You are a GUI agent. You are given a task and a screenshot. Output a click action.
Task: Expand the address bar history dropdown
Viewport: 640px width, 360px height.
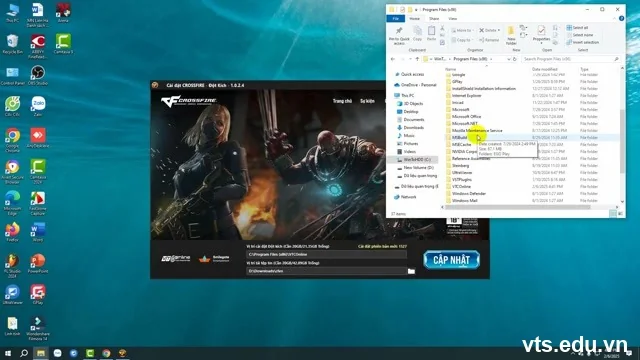point(509,59)
